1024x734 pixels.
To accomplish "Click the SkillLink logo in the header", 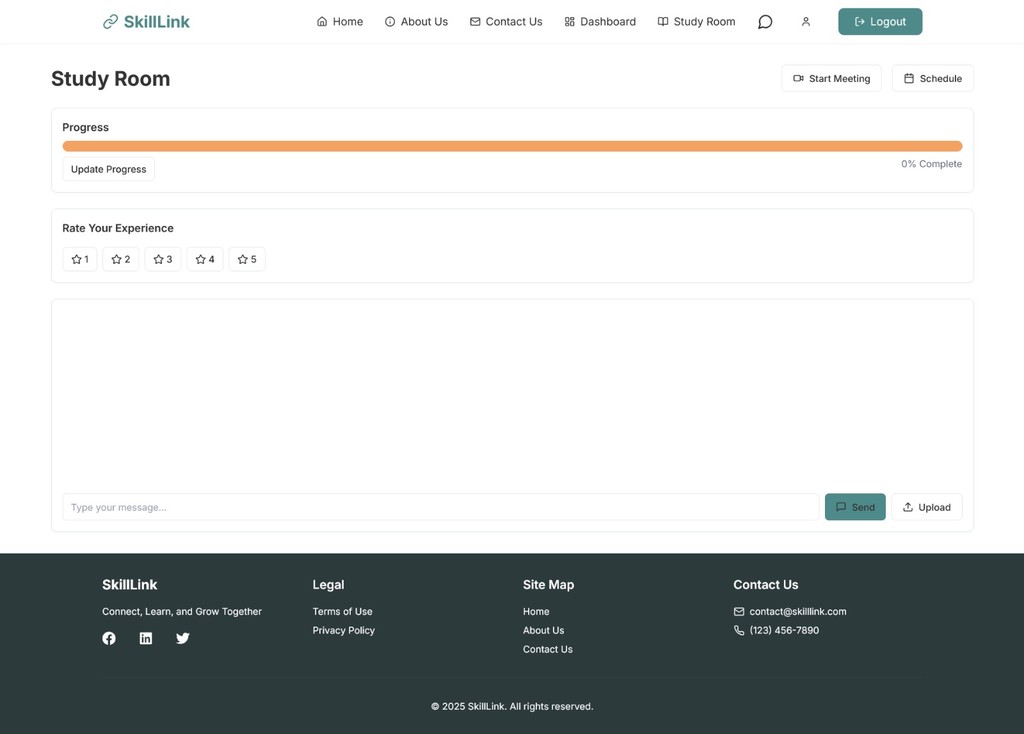I will point(146,22).
